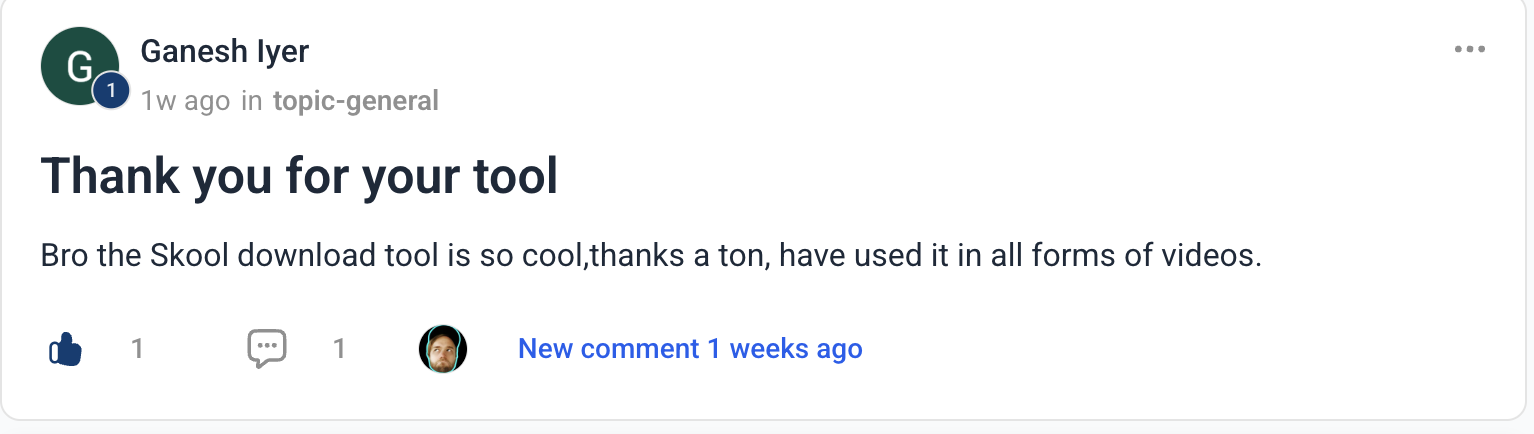Open the topic-general category
Viewport: 1534px width, 434px height.
tap(355, 101)
